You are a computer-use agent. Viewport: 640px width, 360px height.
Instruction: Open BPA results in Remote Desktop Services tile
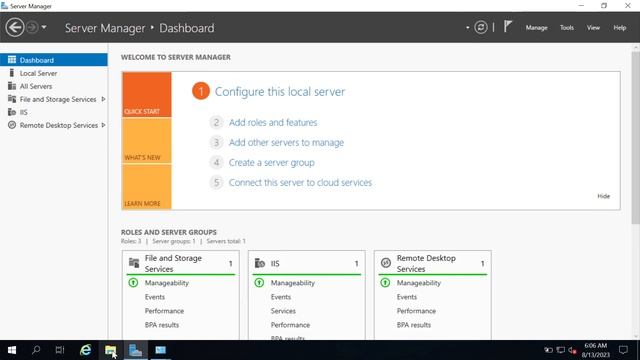413,325
